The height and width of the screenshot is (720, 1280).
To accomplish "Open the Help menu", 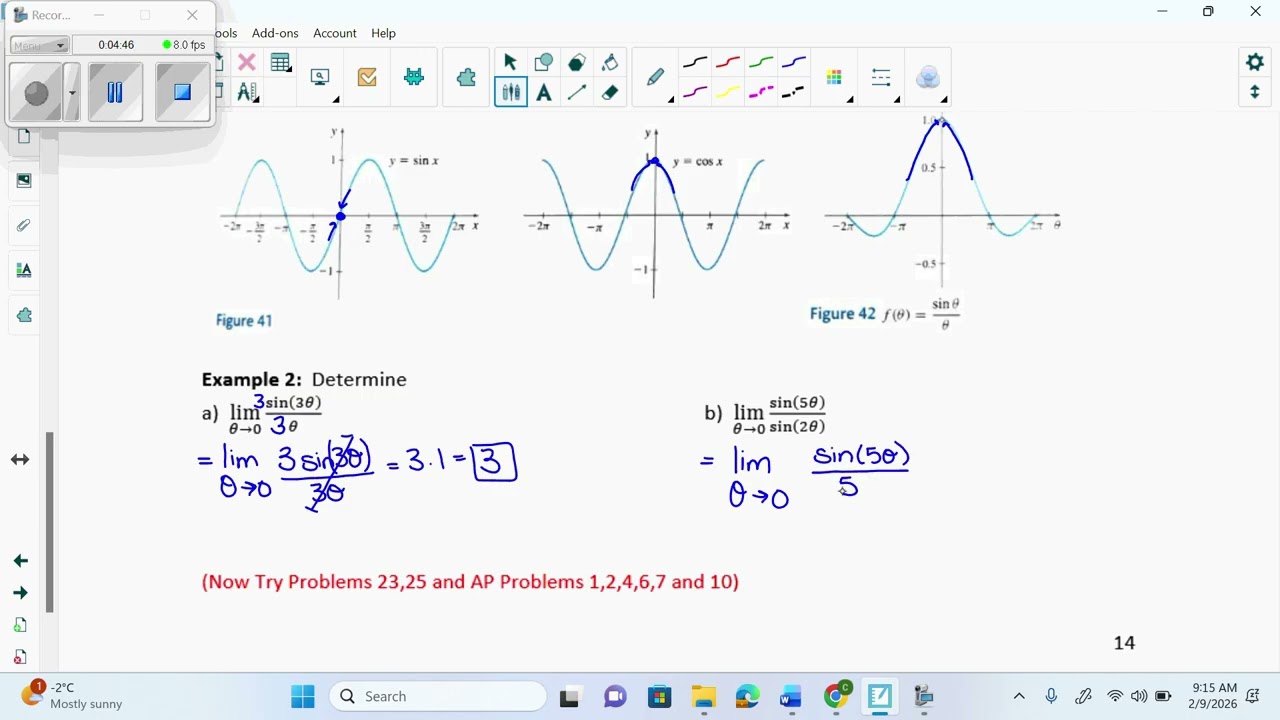I will pos(383,33).
